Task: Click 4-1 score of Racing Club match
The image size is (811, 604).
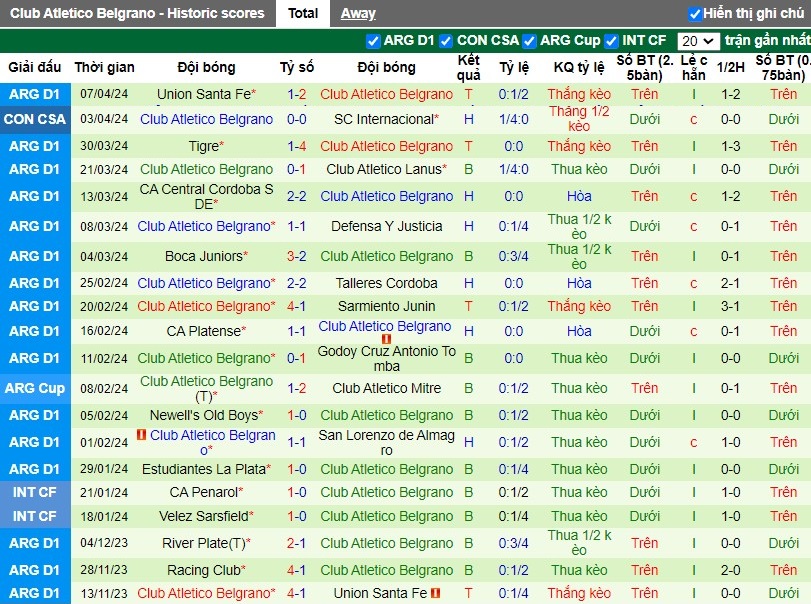Action: coord(296,570)
